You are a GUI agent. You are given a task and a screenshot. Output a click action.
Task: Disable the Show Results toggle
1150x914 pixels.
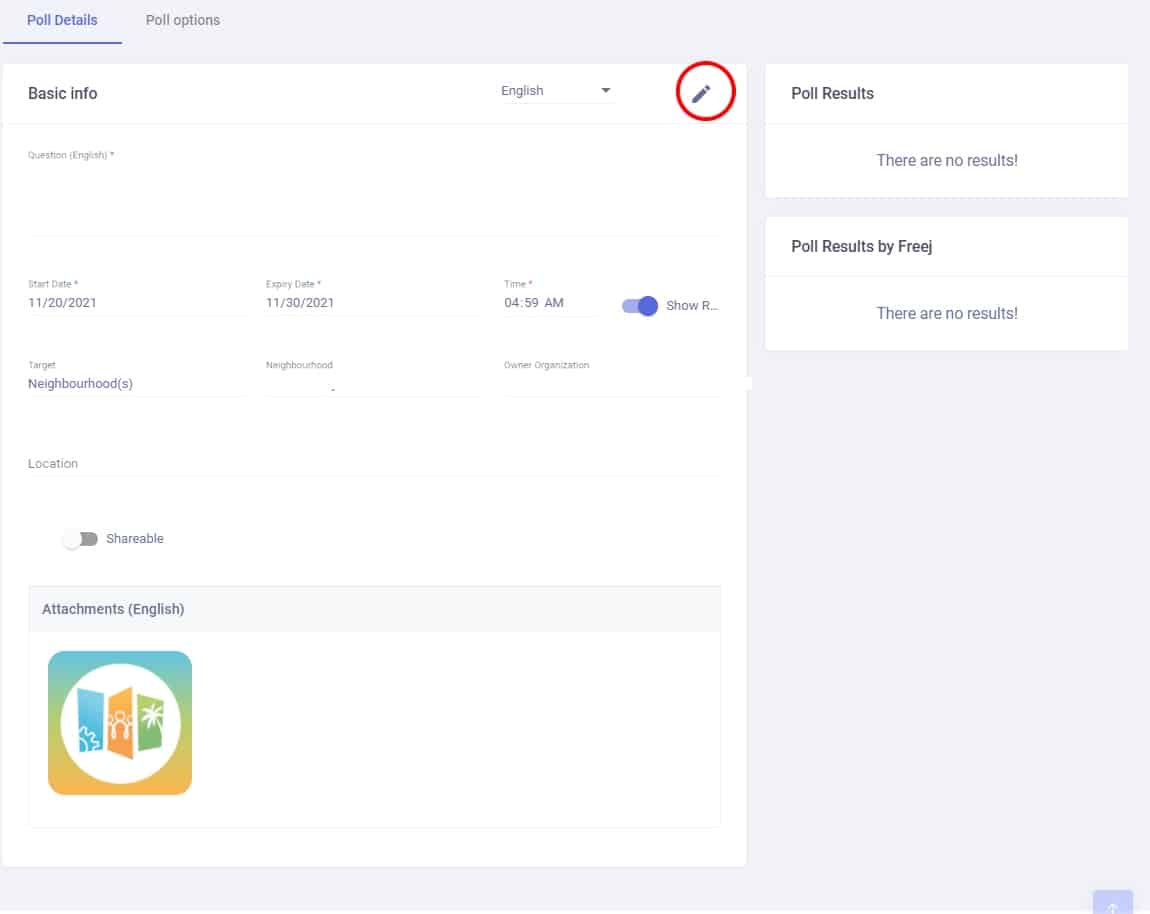click(640, 306)
